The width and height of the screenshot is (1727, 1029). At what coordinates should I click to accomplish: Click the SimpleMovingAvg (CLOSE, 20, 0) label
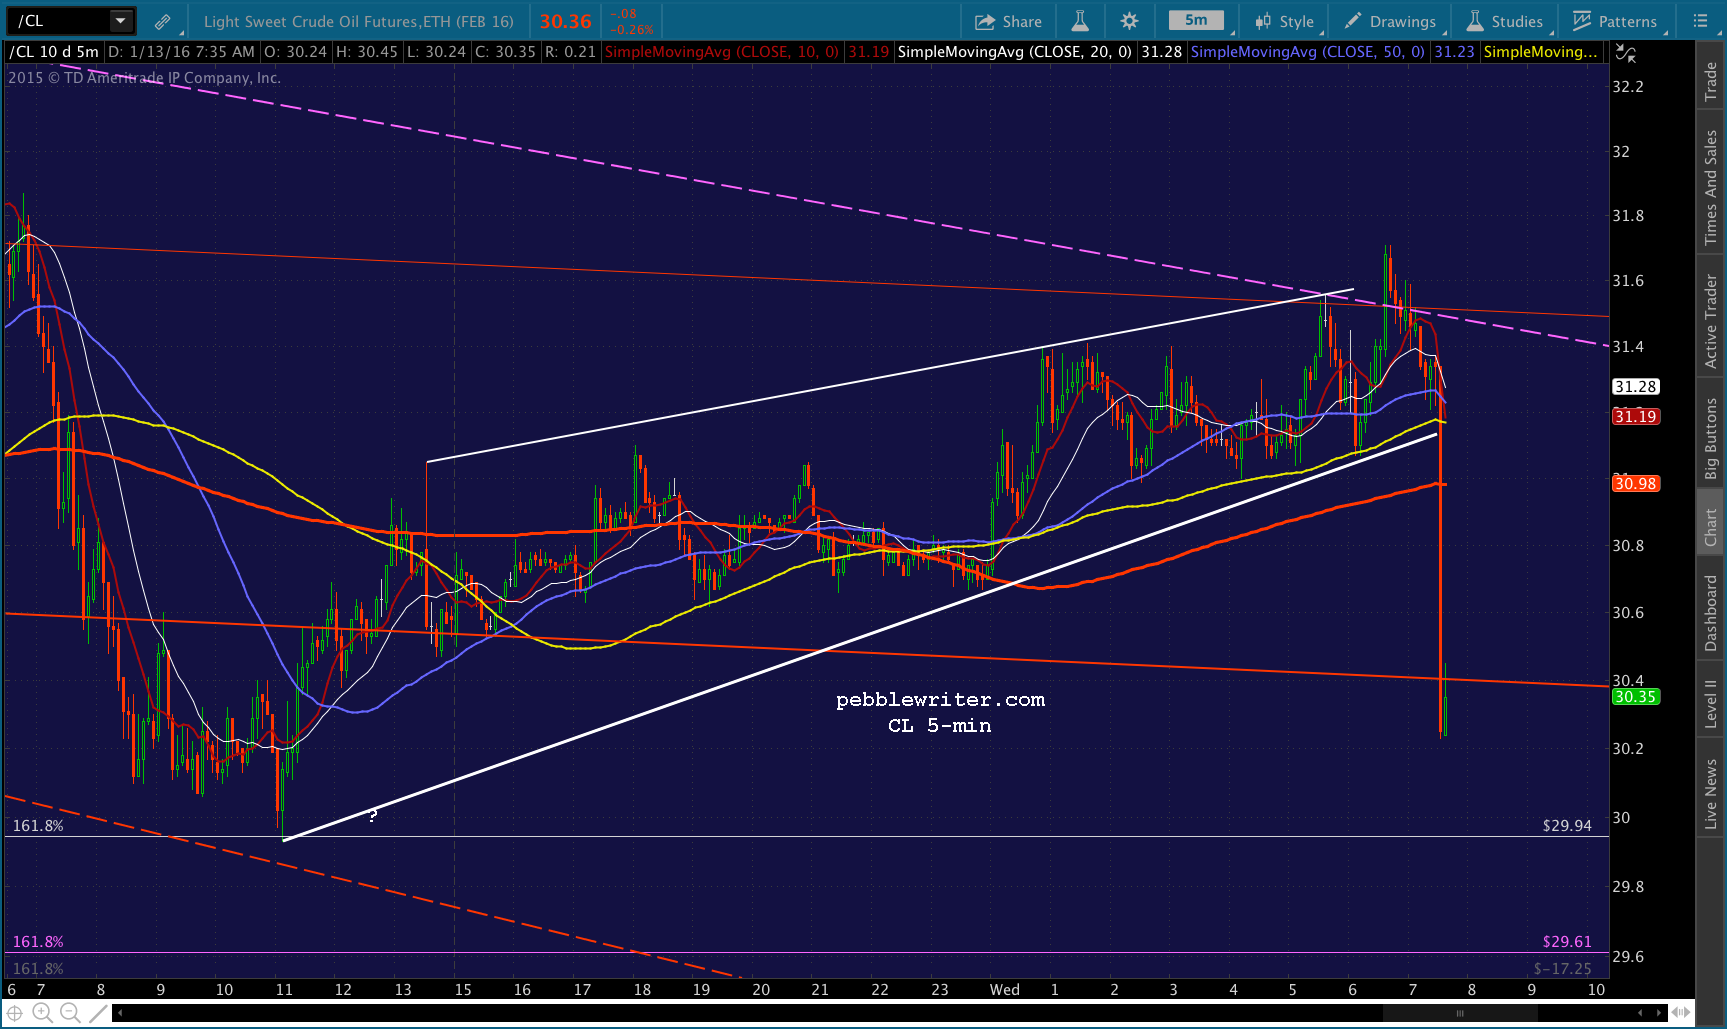(x=1014, y=52)
